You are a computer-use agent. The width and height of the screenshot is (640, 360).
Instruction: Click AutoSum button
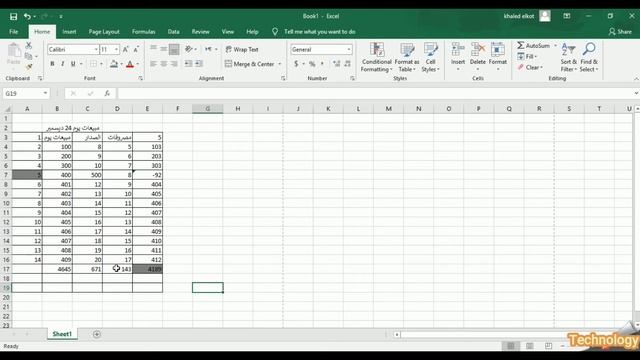pyautogui.click(x=534, y=46)
